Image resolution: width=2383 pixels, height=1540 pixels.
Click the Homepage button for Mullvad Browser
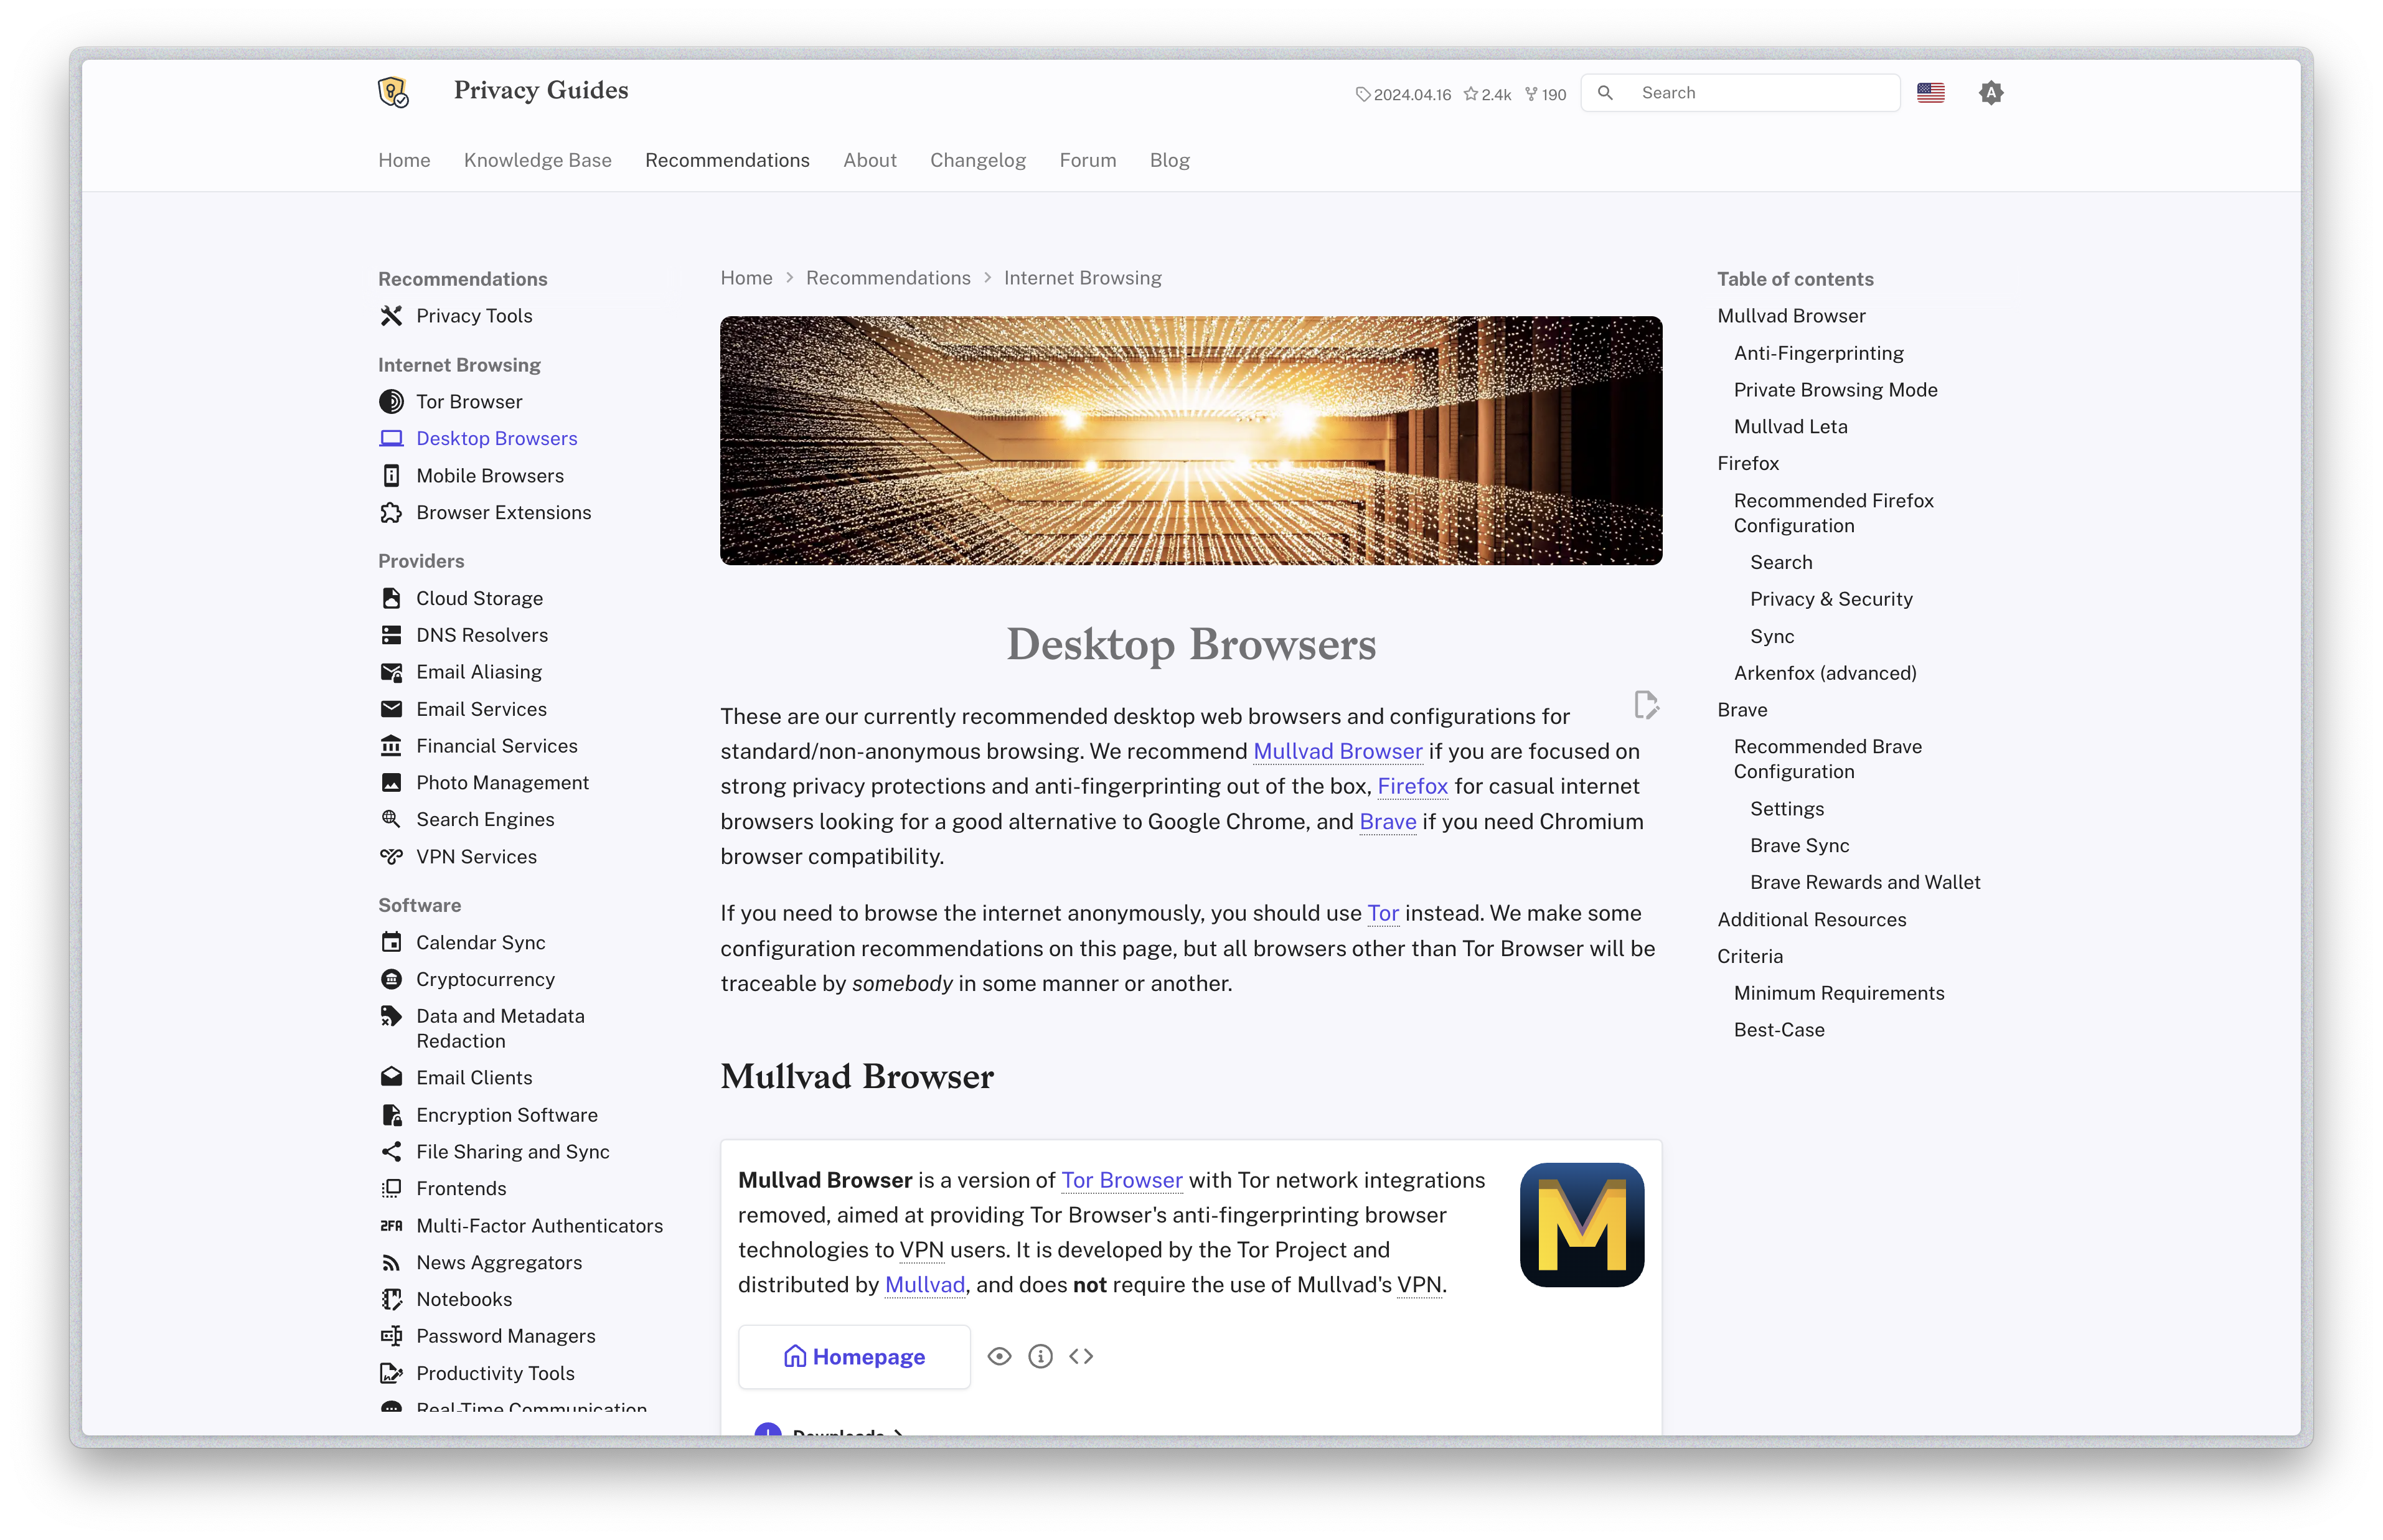click(854, 1357)
